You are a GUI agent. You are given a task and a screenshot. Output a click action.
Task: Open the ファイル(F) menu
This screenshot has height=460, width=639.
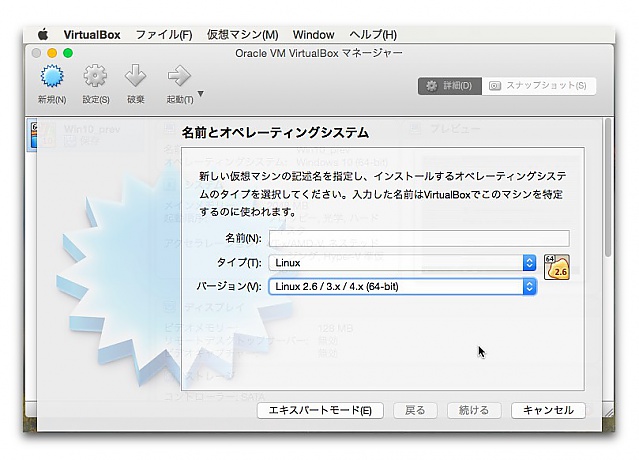[163, 34]
